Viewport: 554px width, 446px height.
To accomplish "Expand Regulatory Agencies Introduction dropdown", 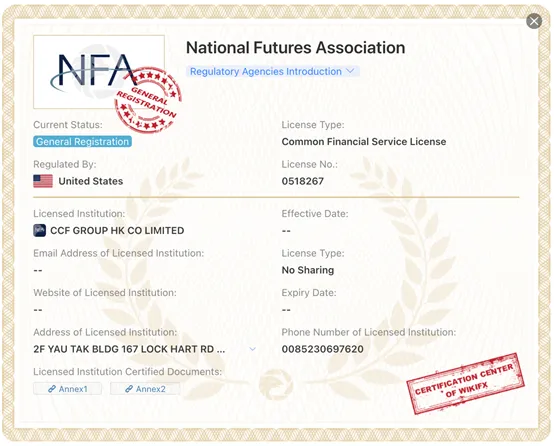I will (272, 71).
